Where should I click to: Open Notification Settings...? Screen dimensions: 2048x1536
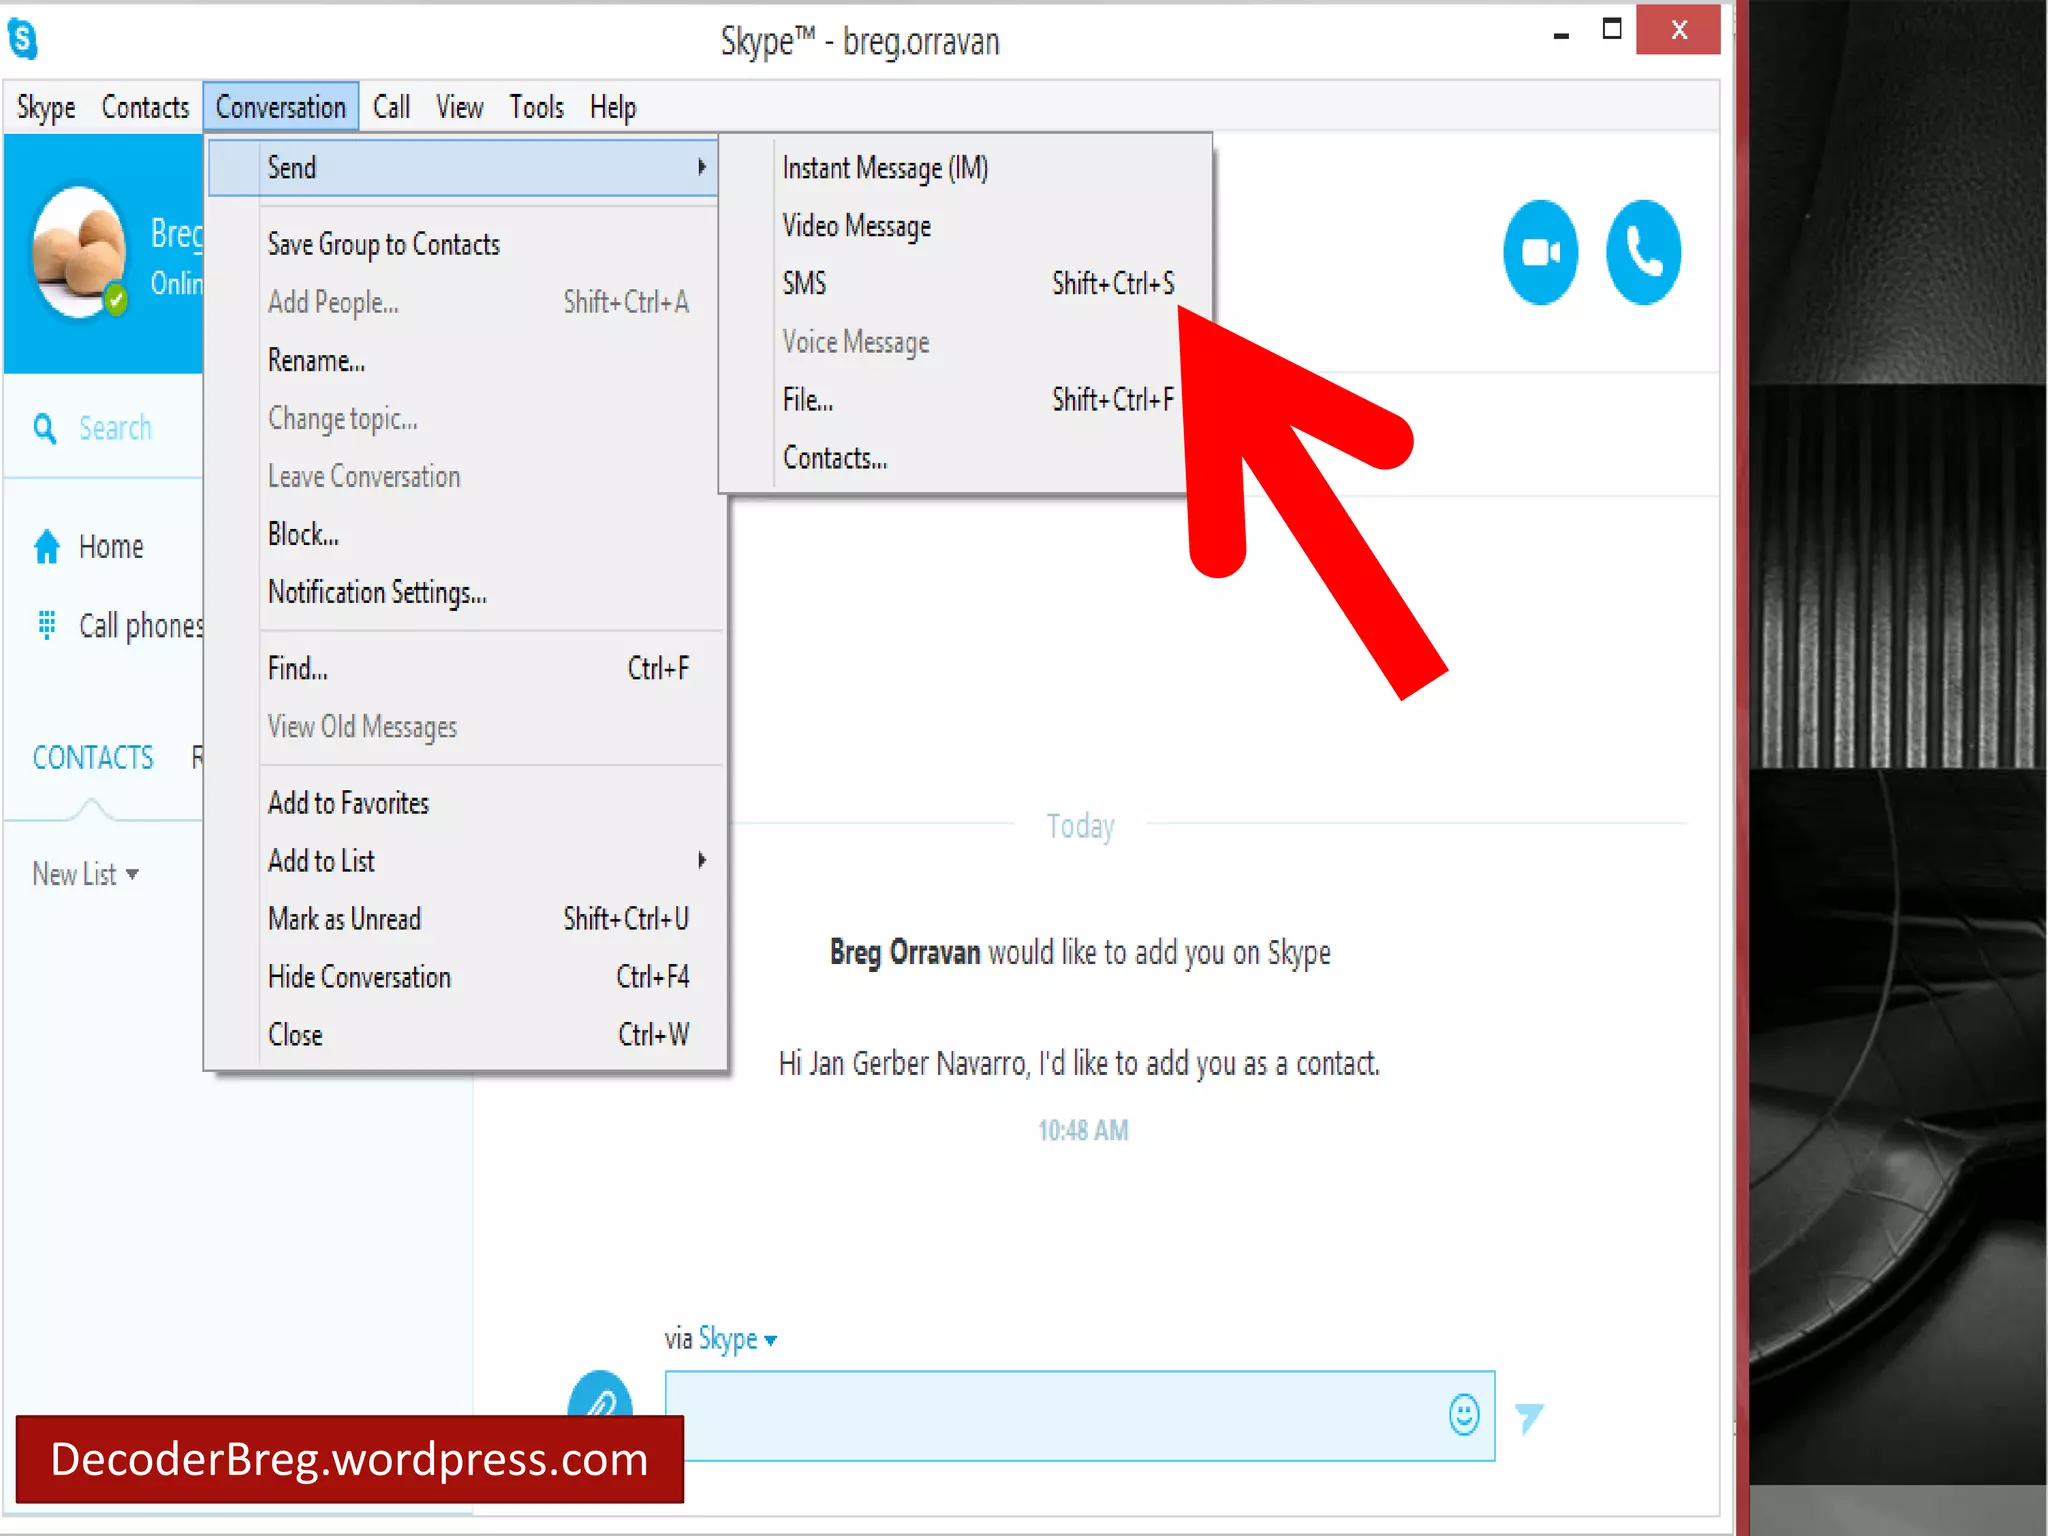377,592
